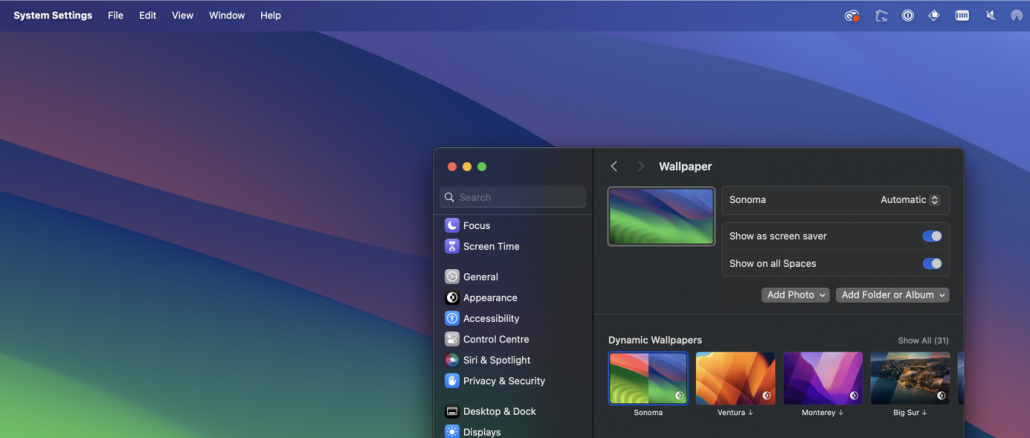1030x438 pixels.
Task: Click the 'Sonoma' label under first thumbnail
Action: point(648,413)
